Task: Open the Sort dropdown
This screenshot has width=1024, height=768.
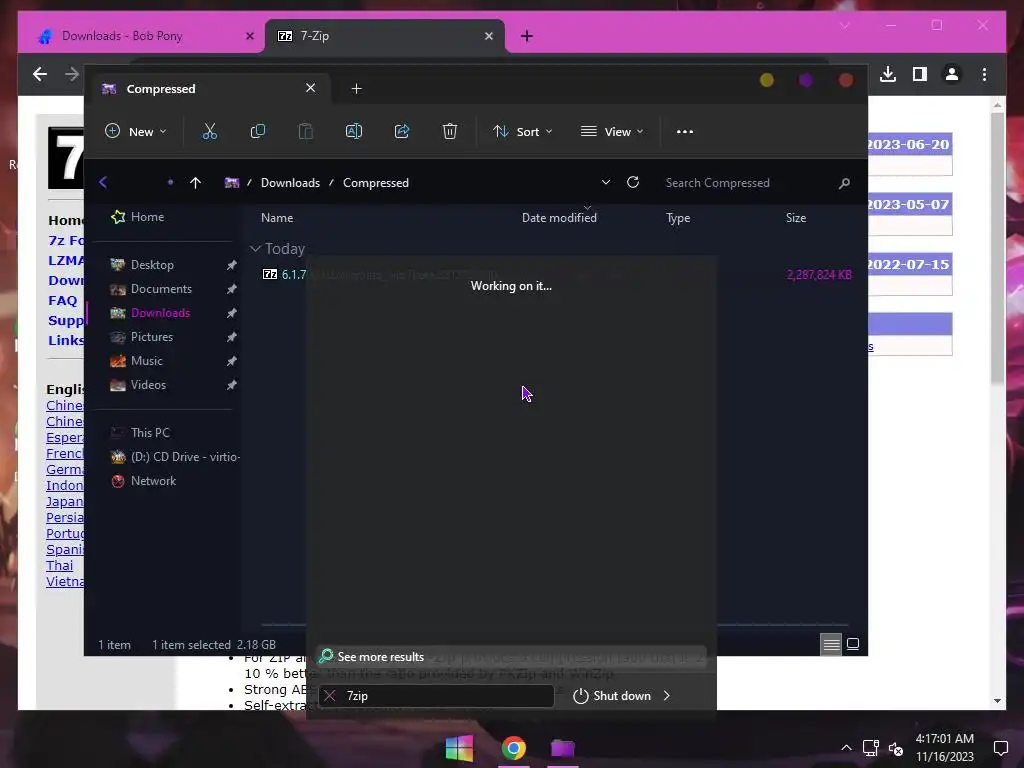Action: click(522, 131)
